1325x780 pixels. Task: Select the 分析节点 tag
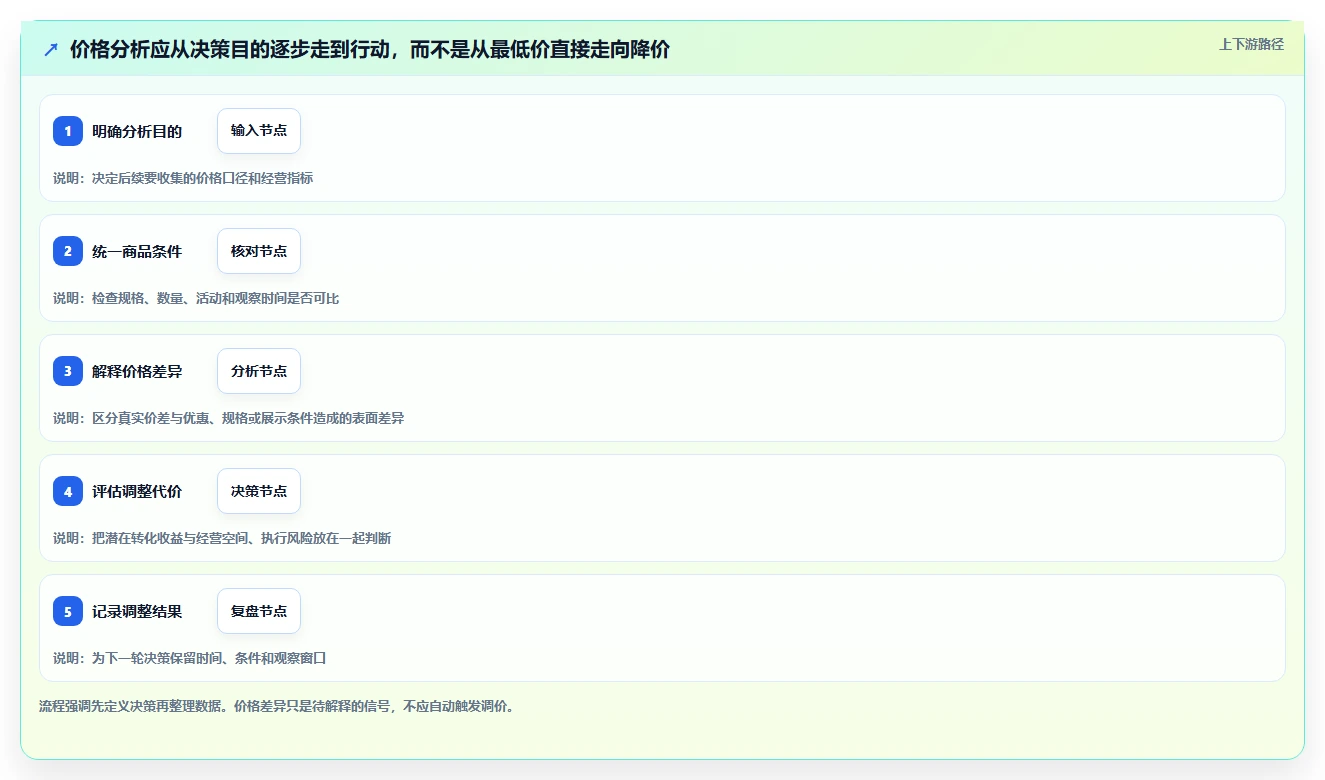click(x=259, y=371)
